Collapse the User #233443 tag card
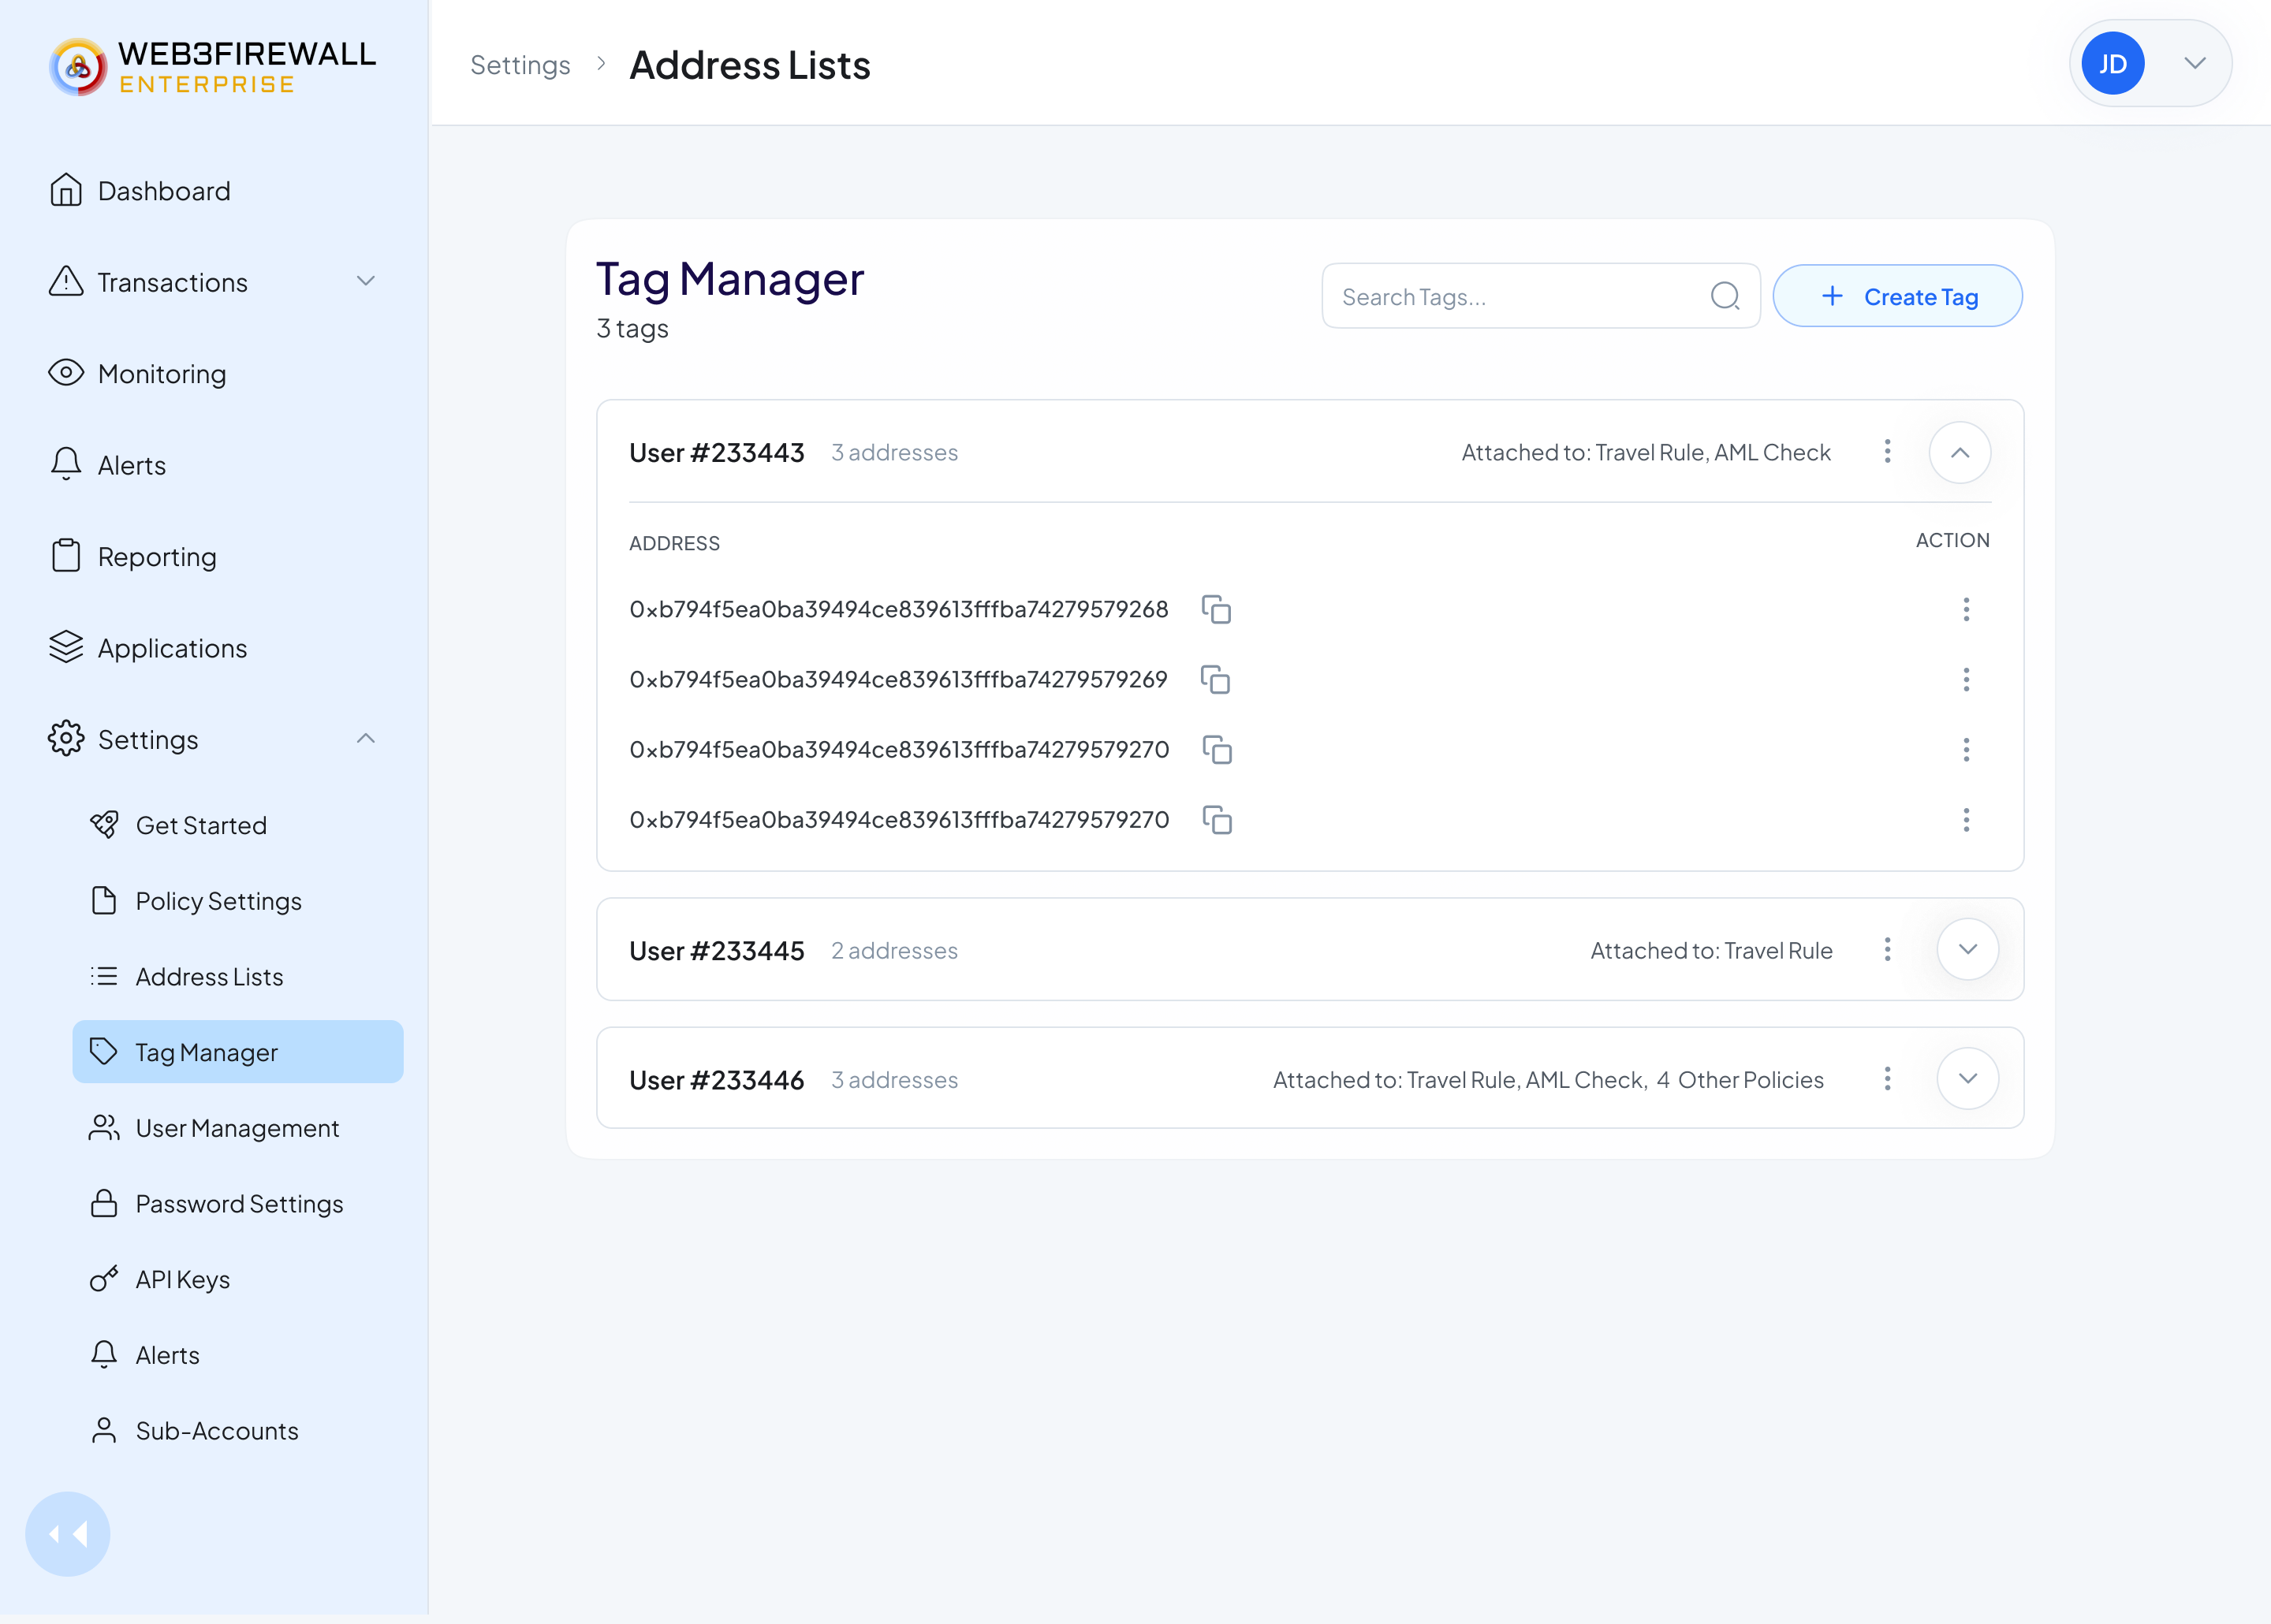Viewport: 2271px width, 1624px height. (1959, 453)
